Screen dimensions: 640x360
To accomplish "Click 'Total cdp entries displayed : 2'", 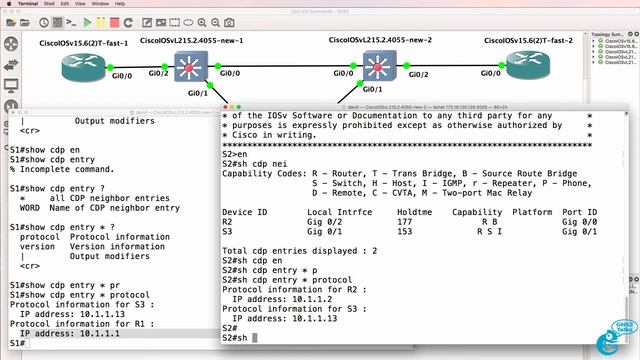I will click(300, 251).
